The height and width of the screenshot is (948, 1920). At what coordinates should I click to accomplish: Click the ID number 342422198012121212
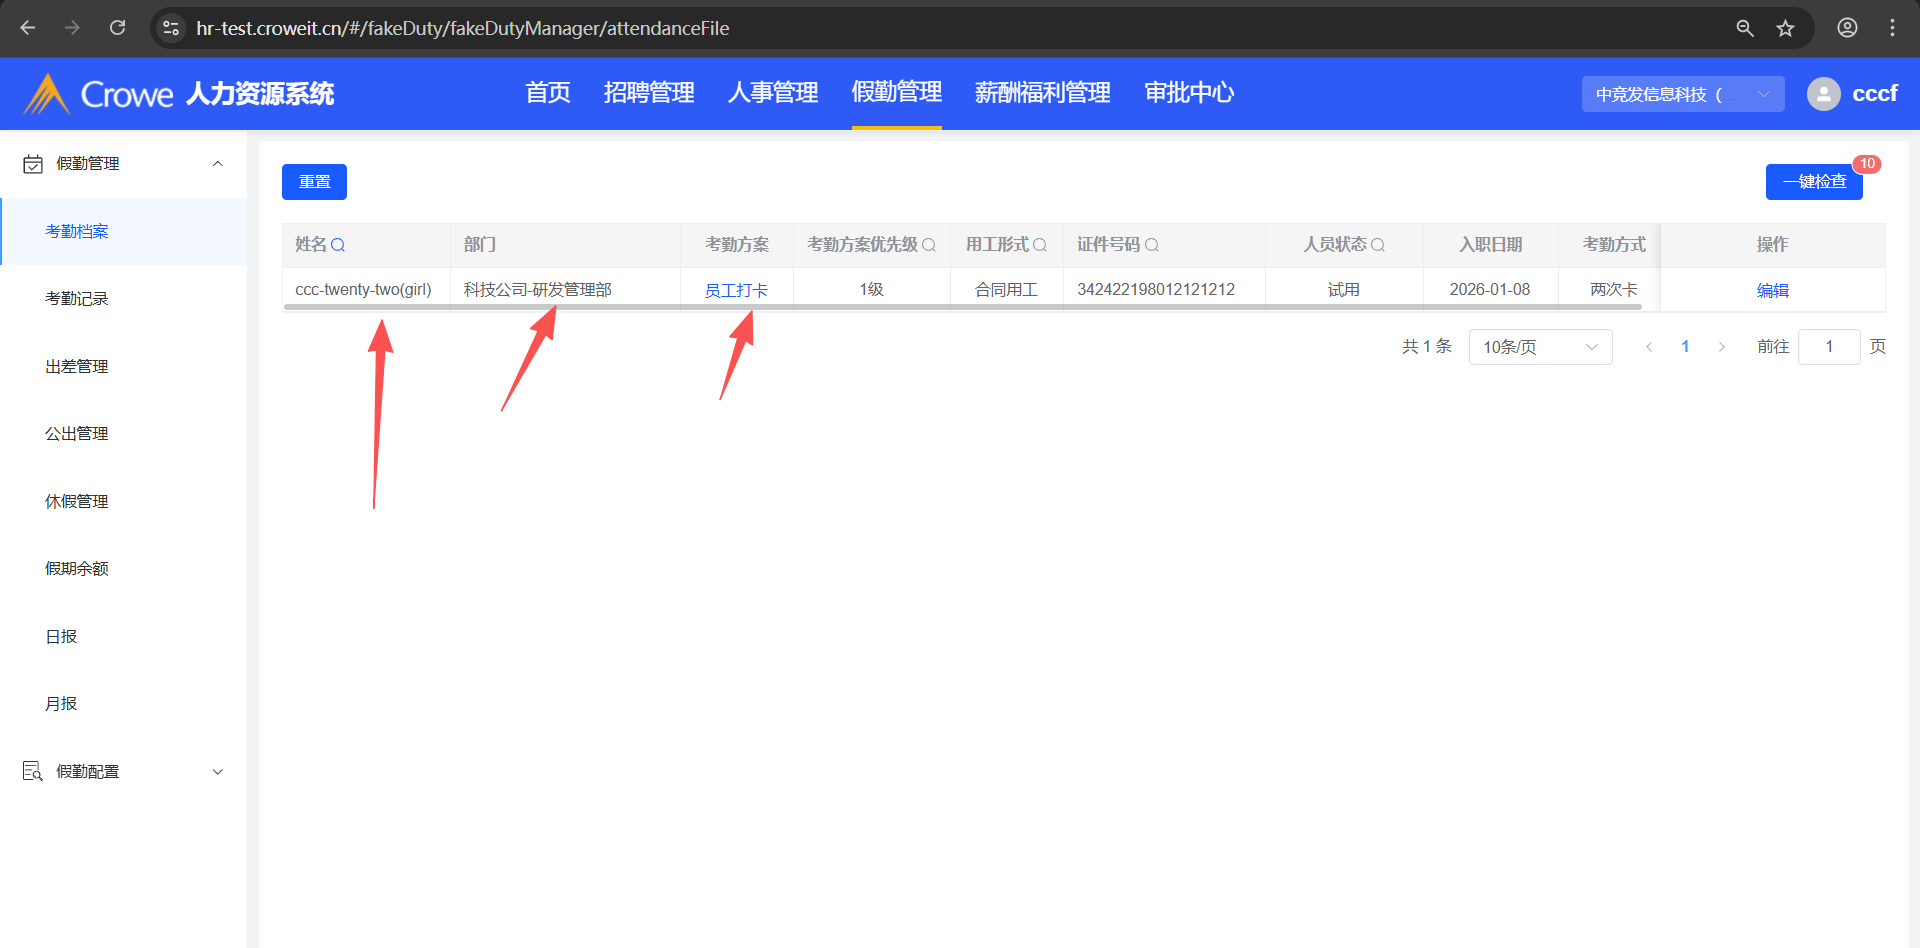(1156, 290)
